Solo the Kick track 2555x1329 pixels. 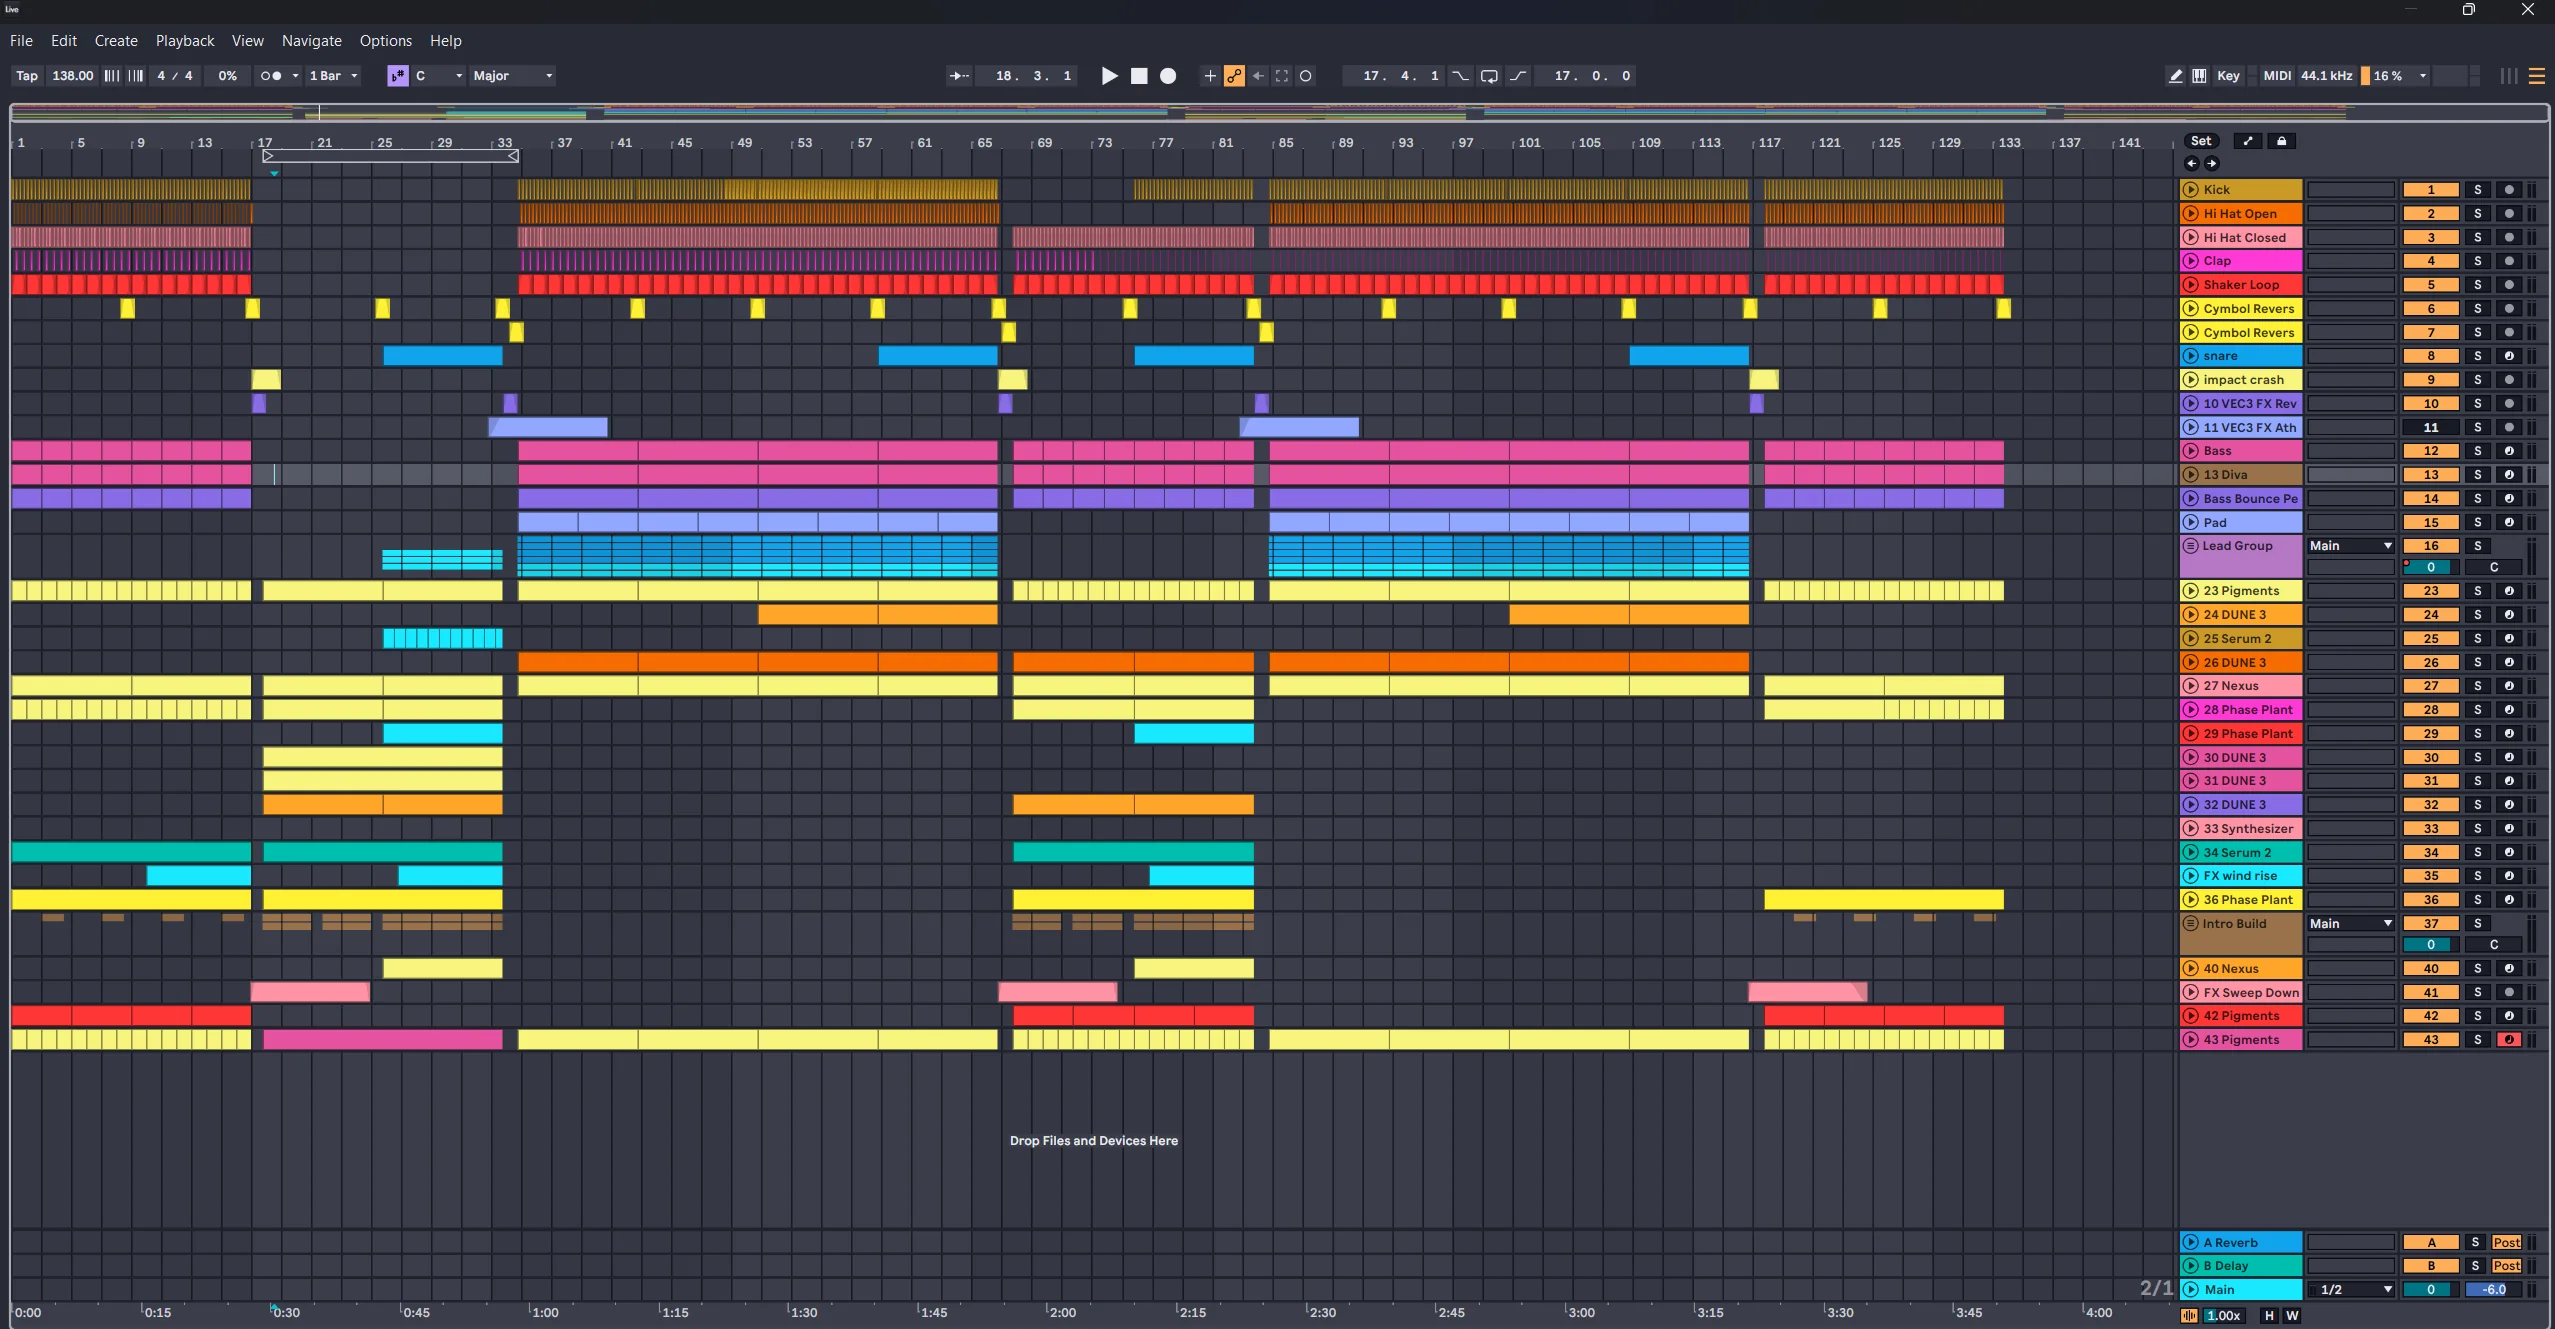pos(2477,189)
